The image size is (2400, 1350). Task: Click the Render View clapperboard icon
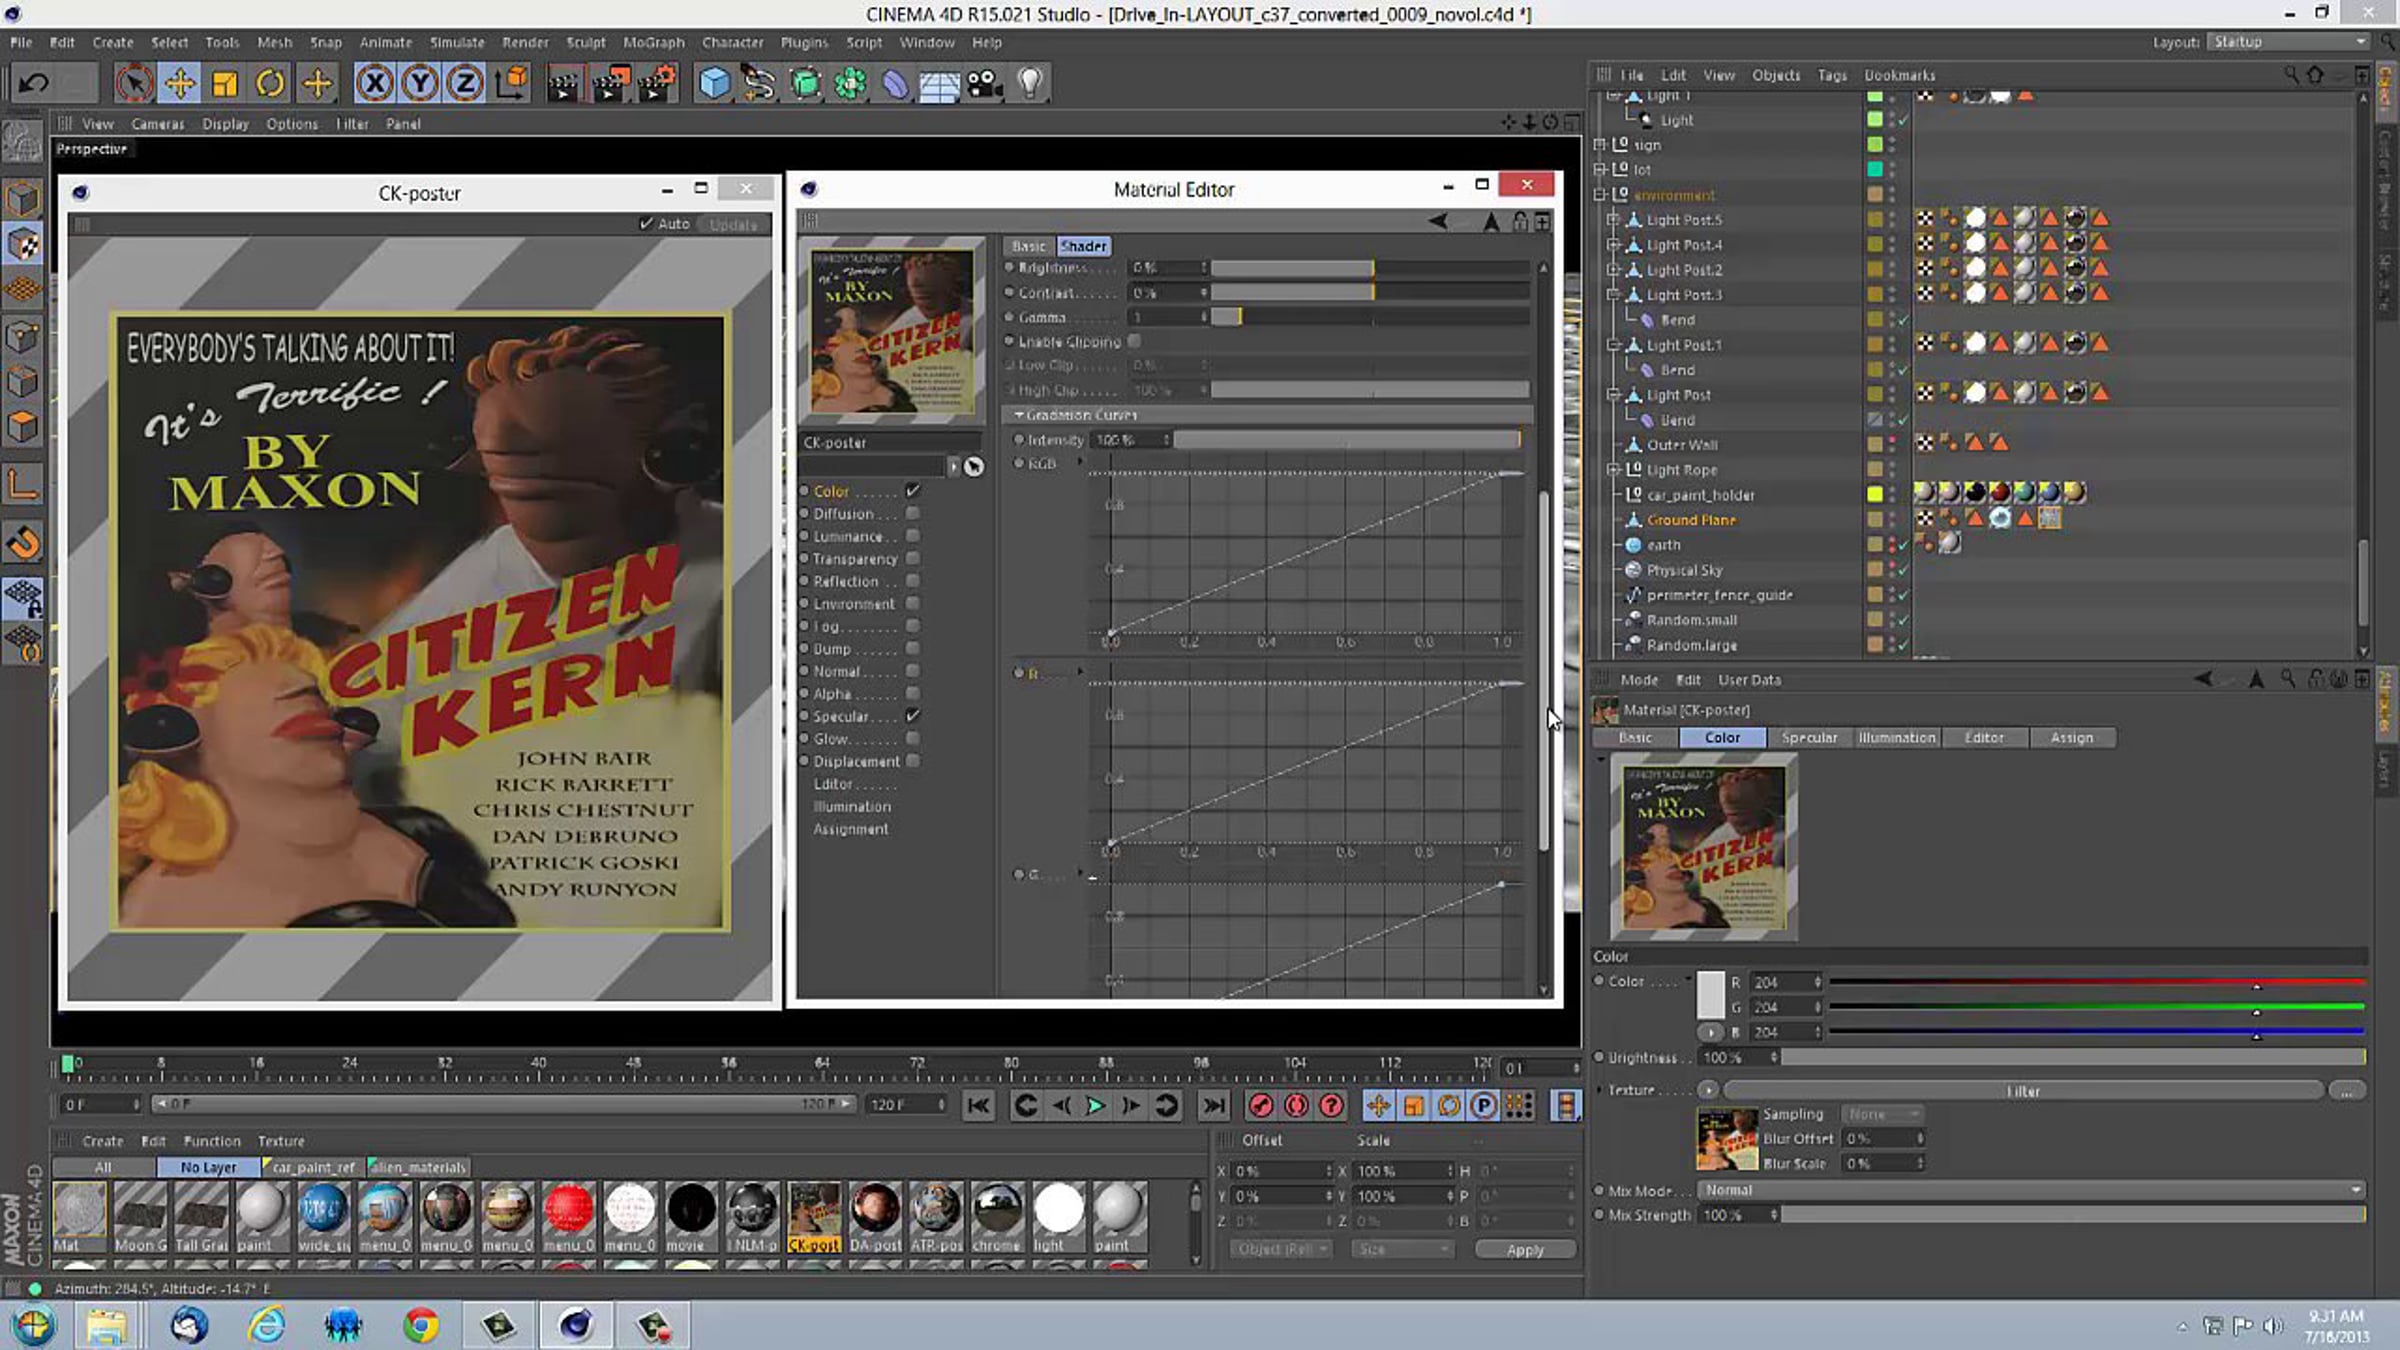point(563,84)
